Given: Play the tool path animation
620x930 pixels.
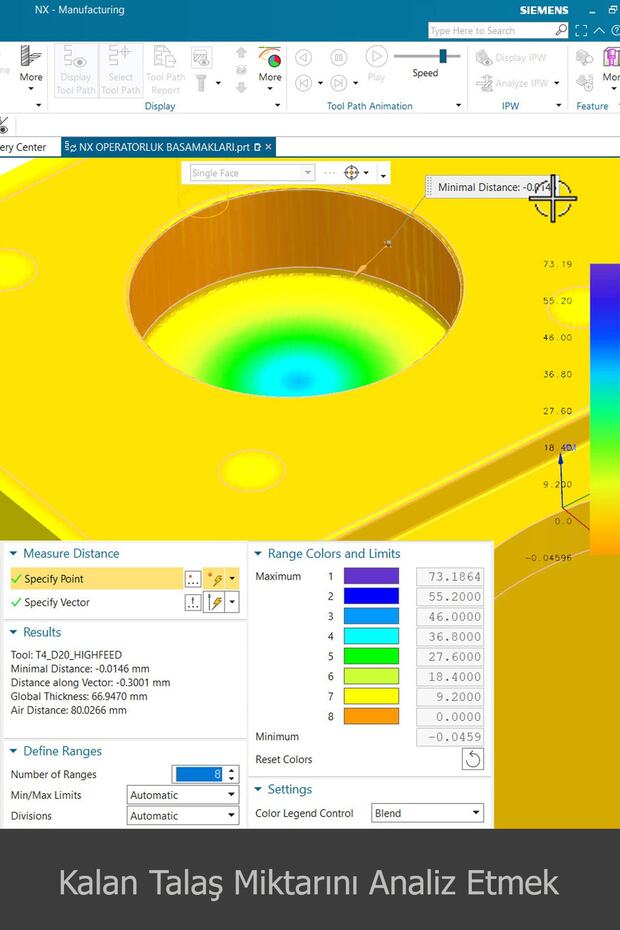Looking at the screenshot, I should (x=376, y=57).
